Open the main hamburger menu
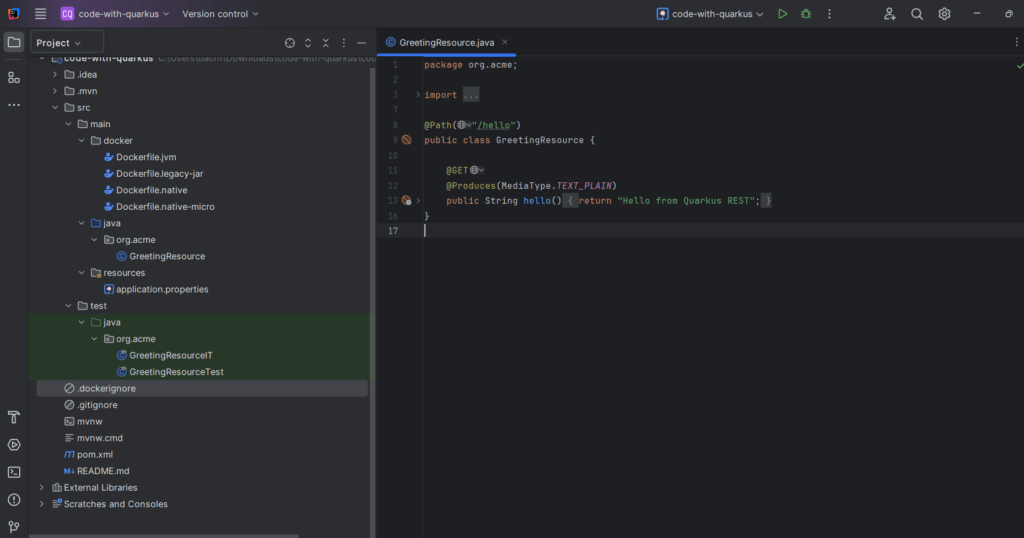Screen dimensions: 1024x538 tap(40, 14)
